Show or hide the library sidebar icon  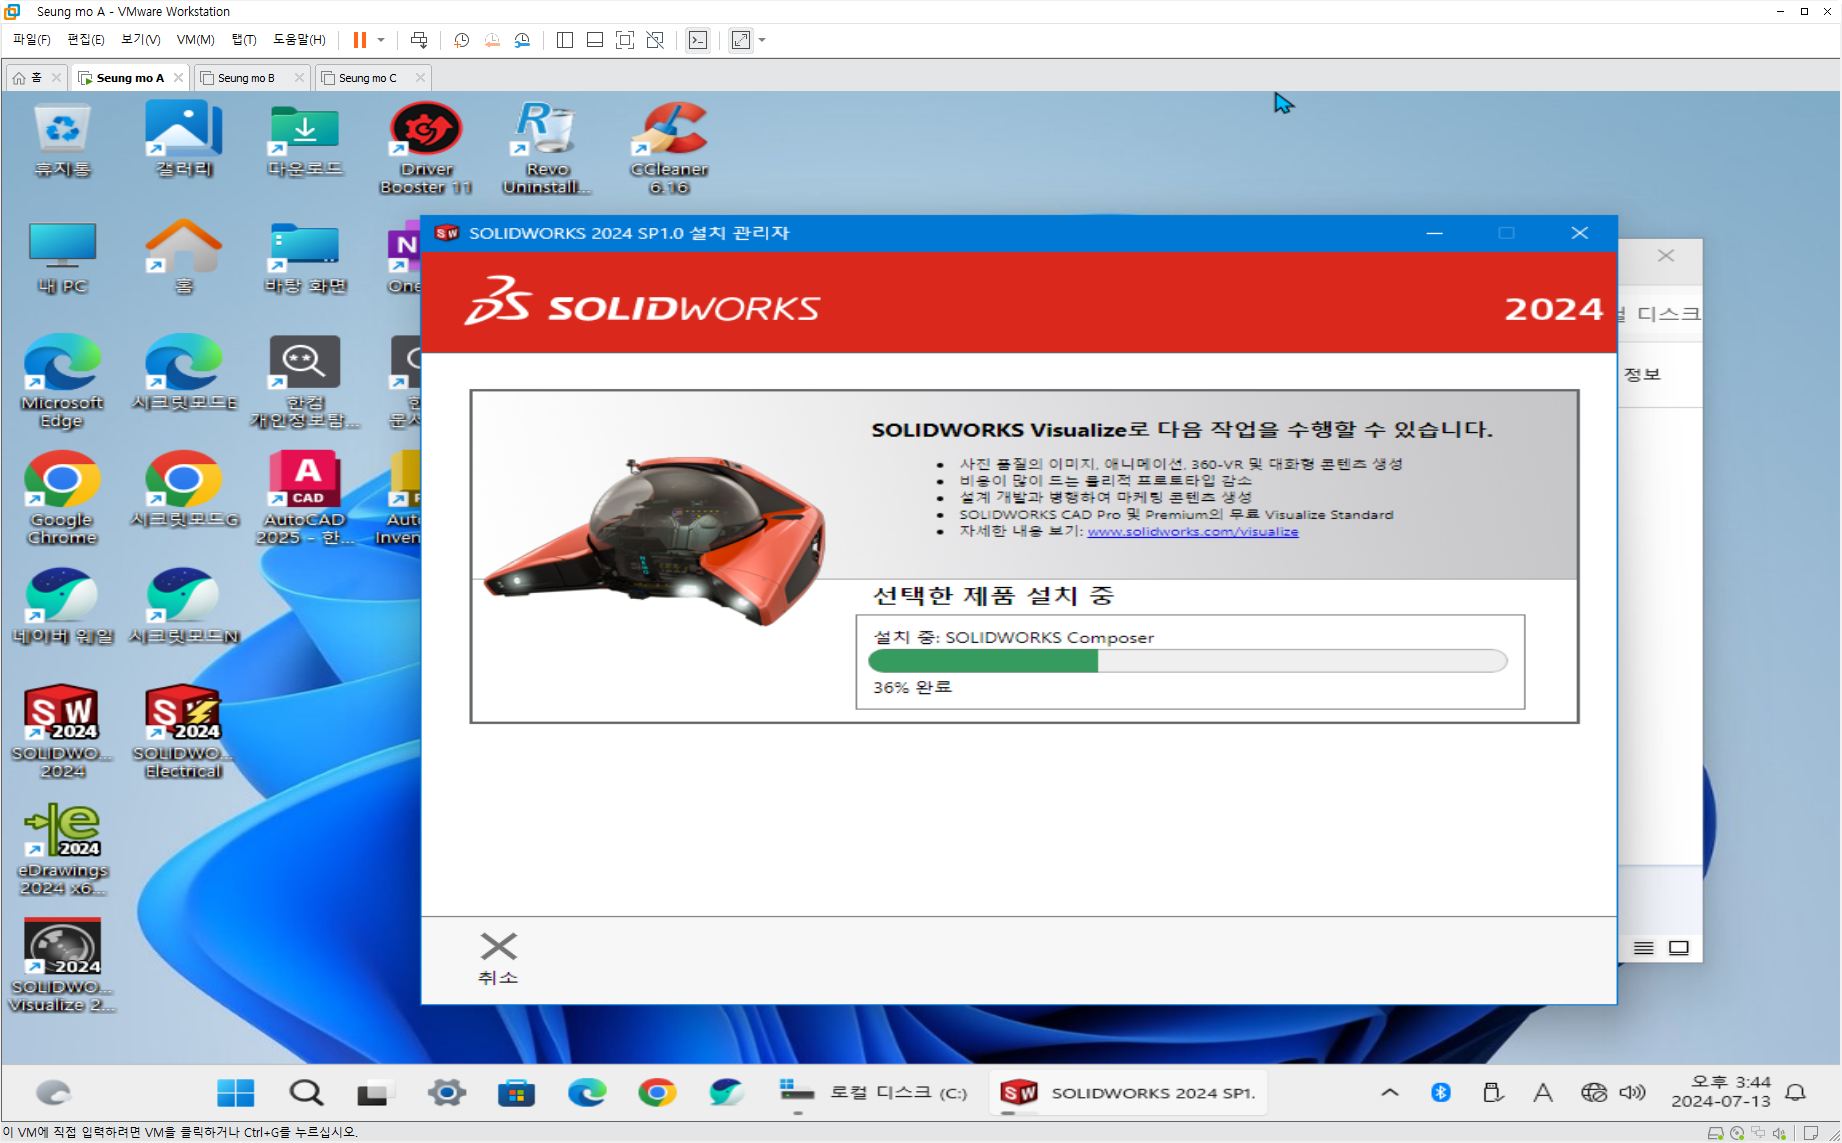tap(565, 40)
